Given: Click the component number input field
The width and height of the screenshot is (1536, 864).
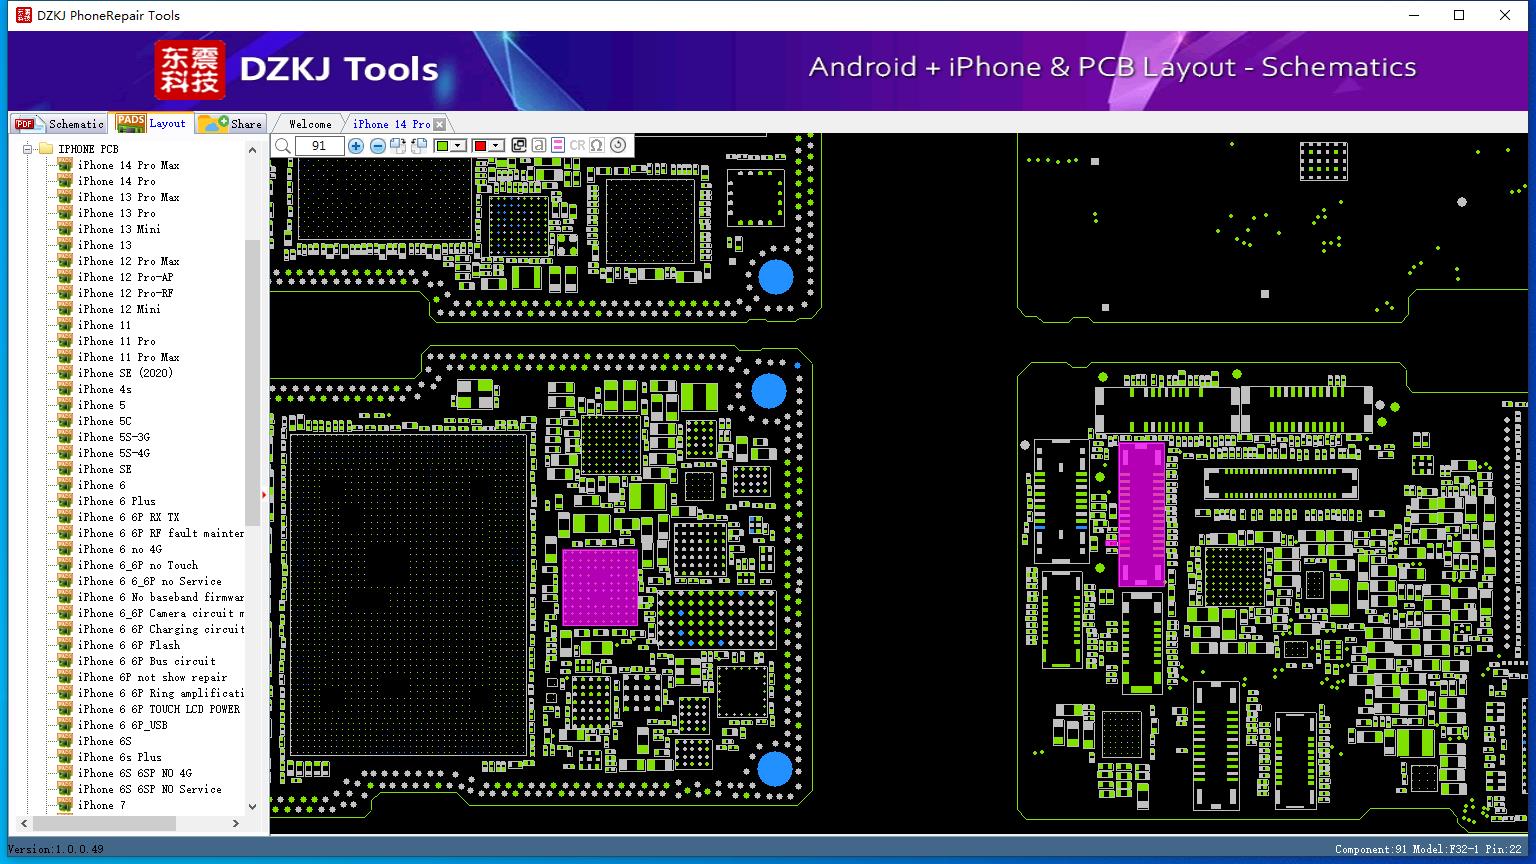Looking at the screenshot, I should tap(319, 146).
